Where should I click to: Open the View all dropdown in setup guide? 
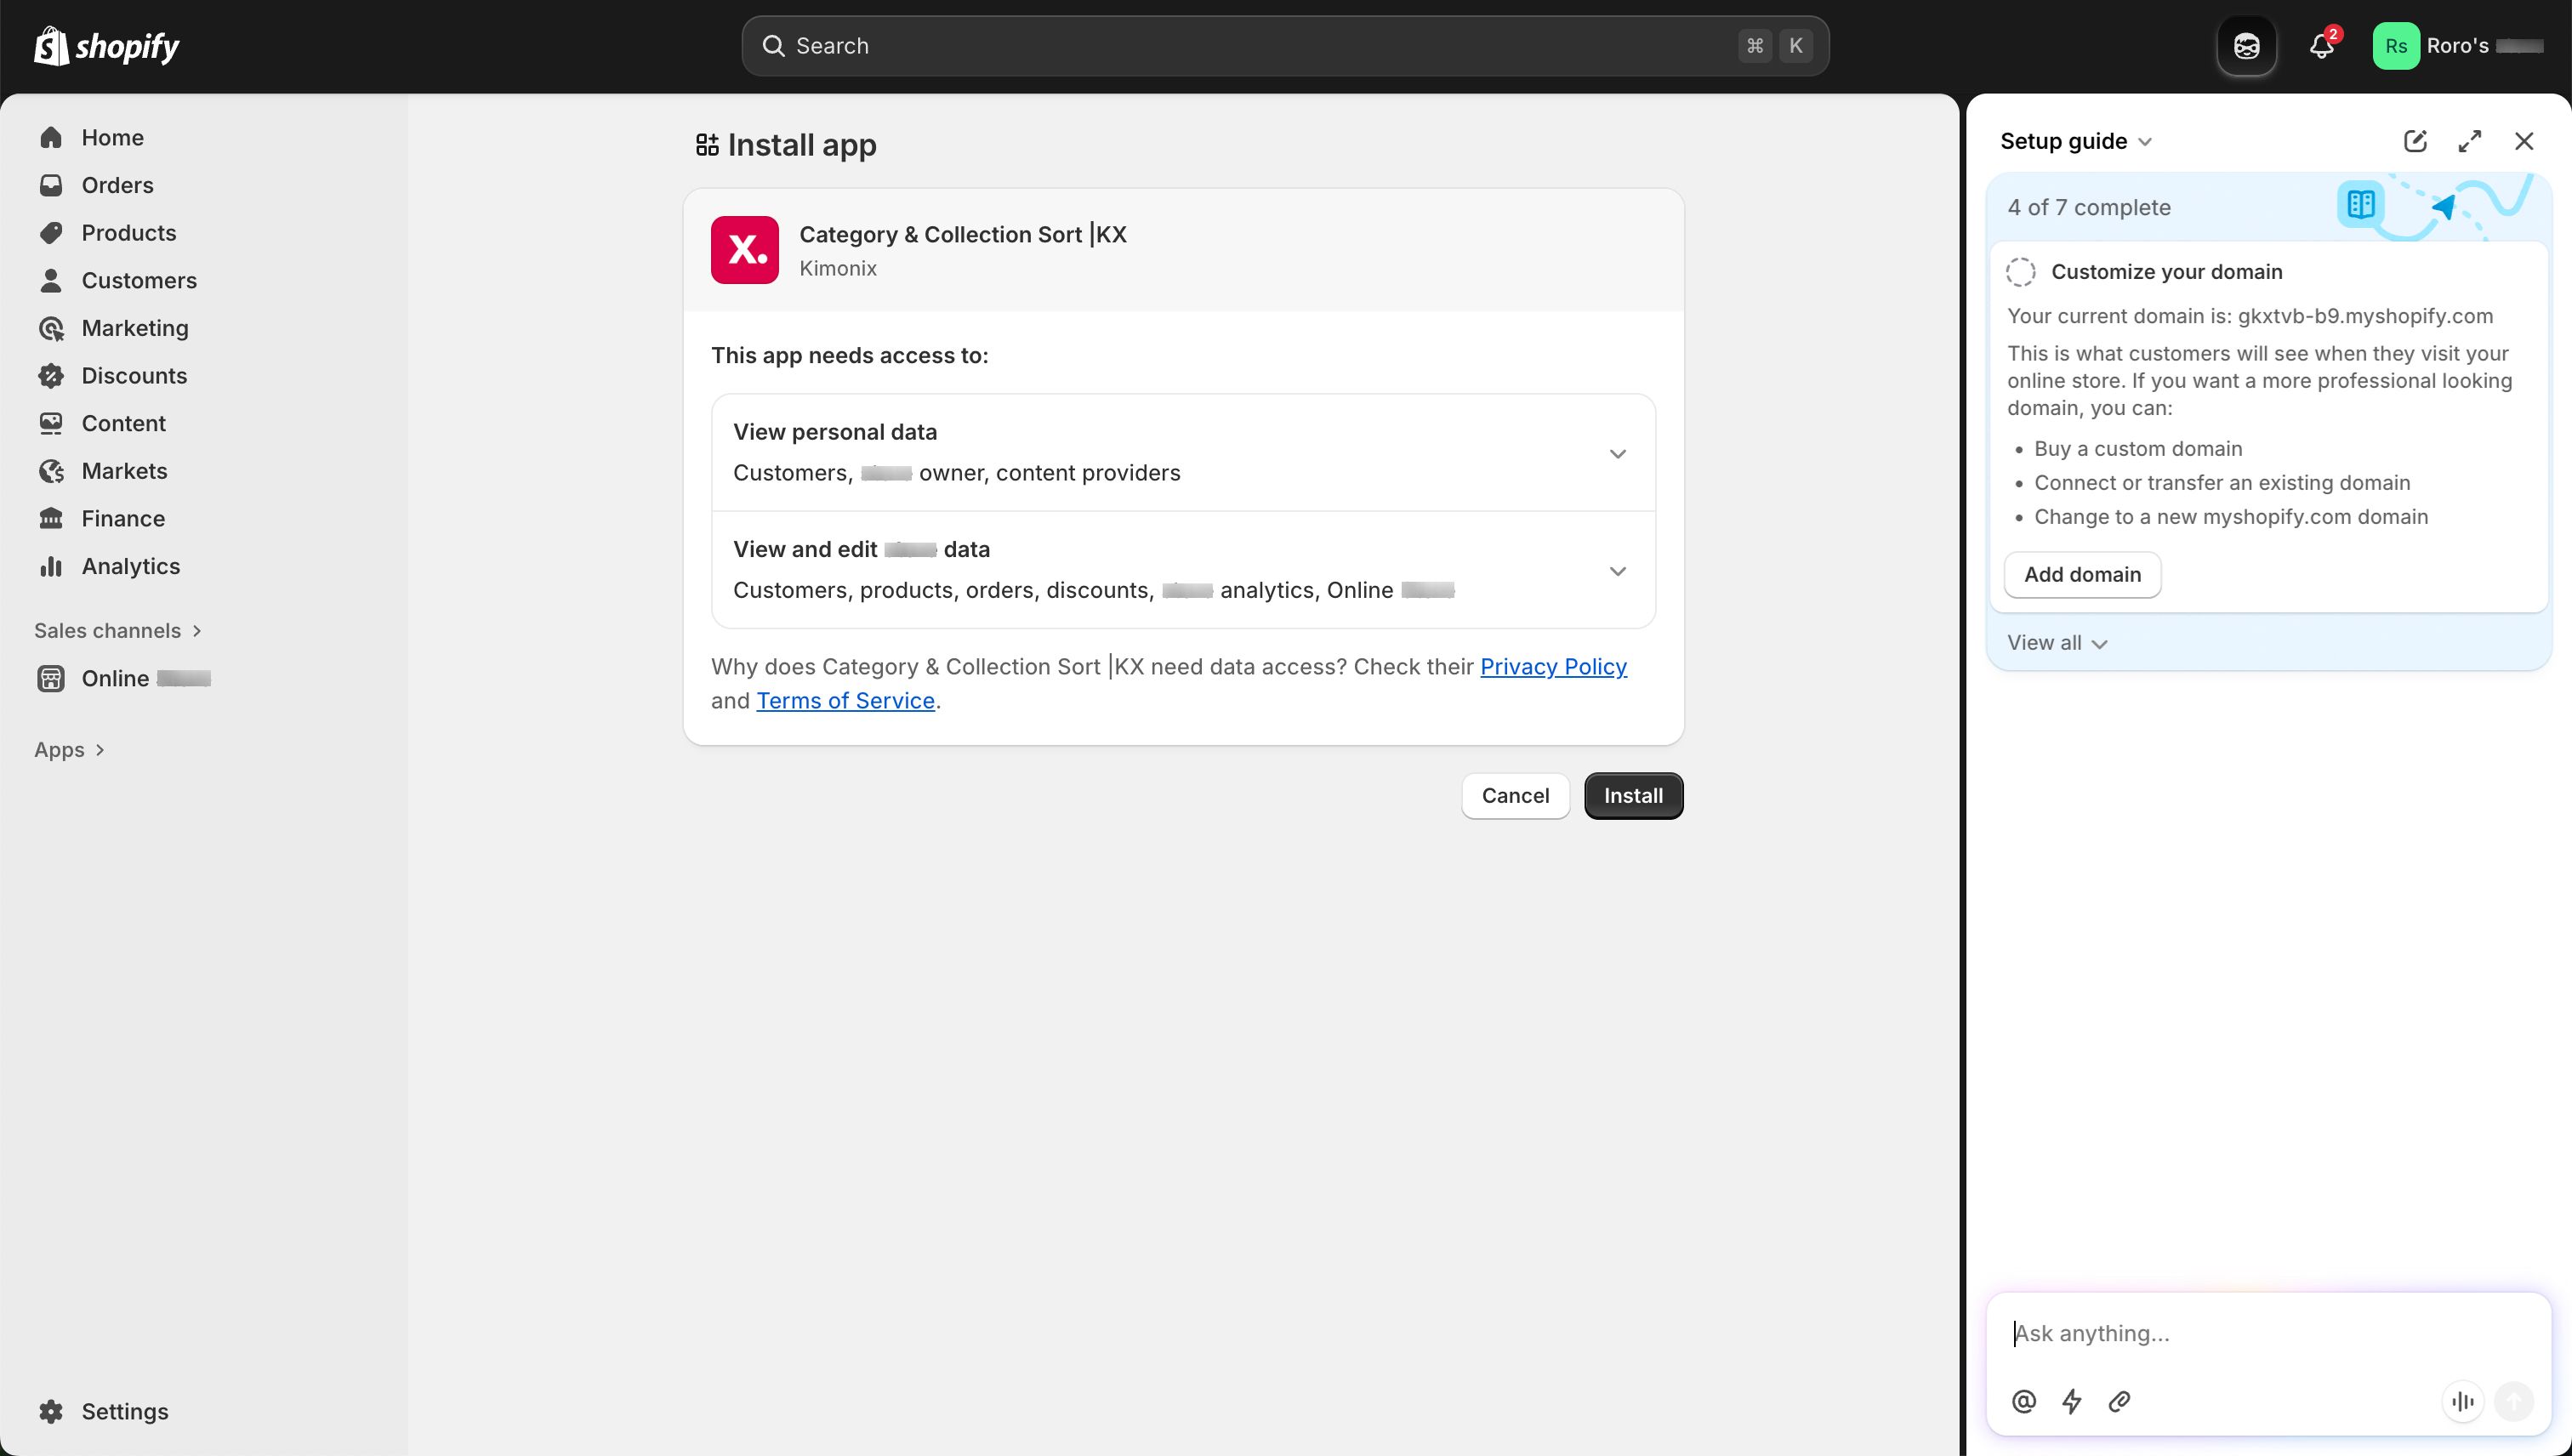point(2056,642)
